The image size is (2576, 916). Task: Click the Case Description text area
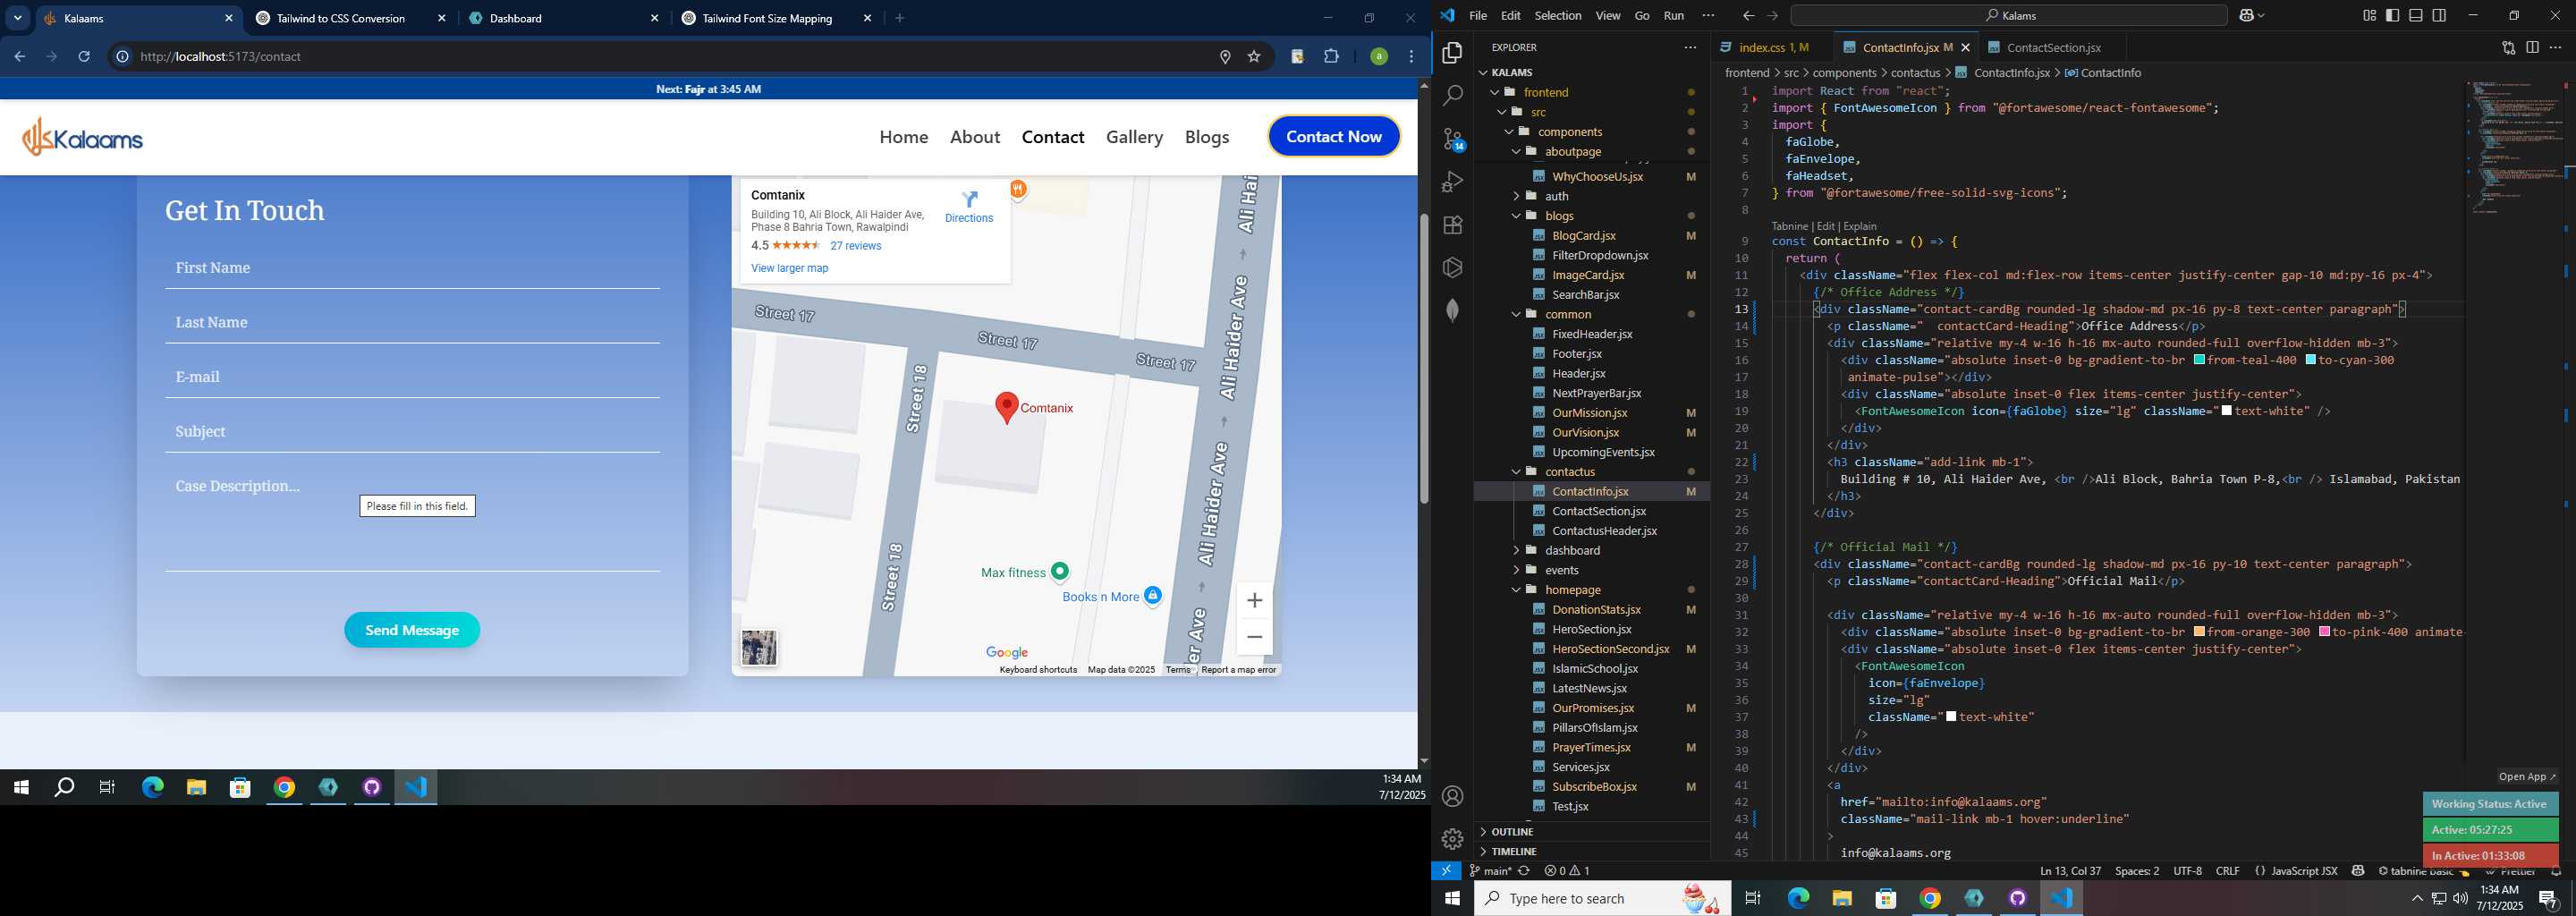click(412, 519)
